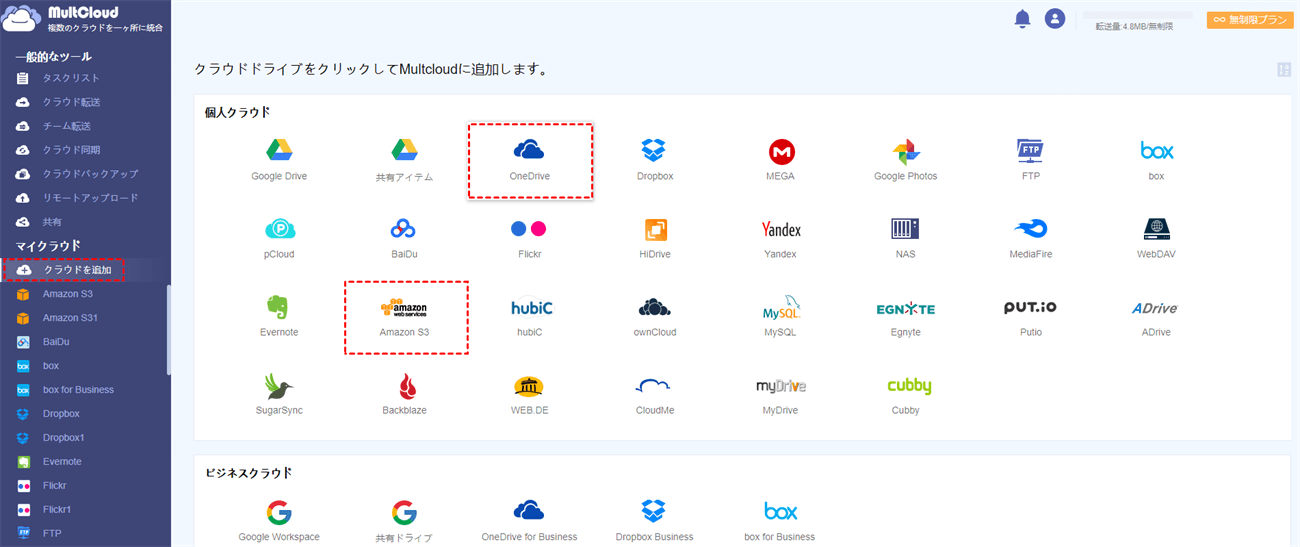Toggle the cloud list layout view icon
1300x547 pixels.
pos(1284,69)
